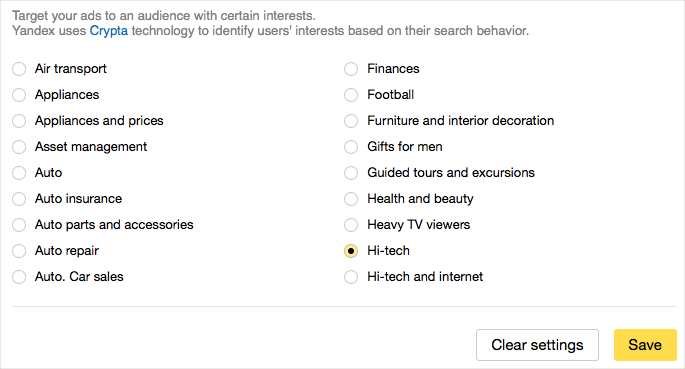Select the Air transport radio option
Viewport: 685px width, 369px height.
19,69
